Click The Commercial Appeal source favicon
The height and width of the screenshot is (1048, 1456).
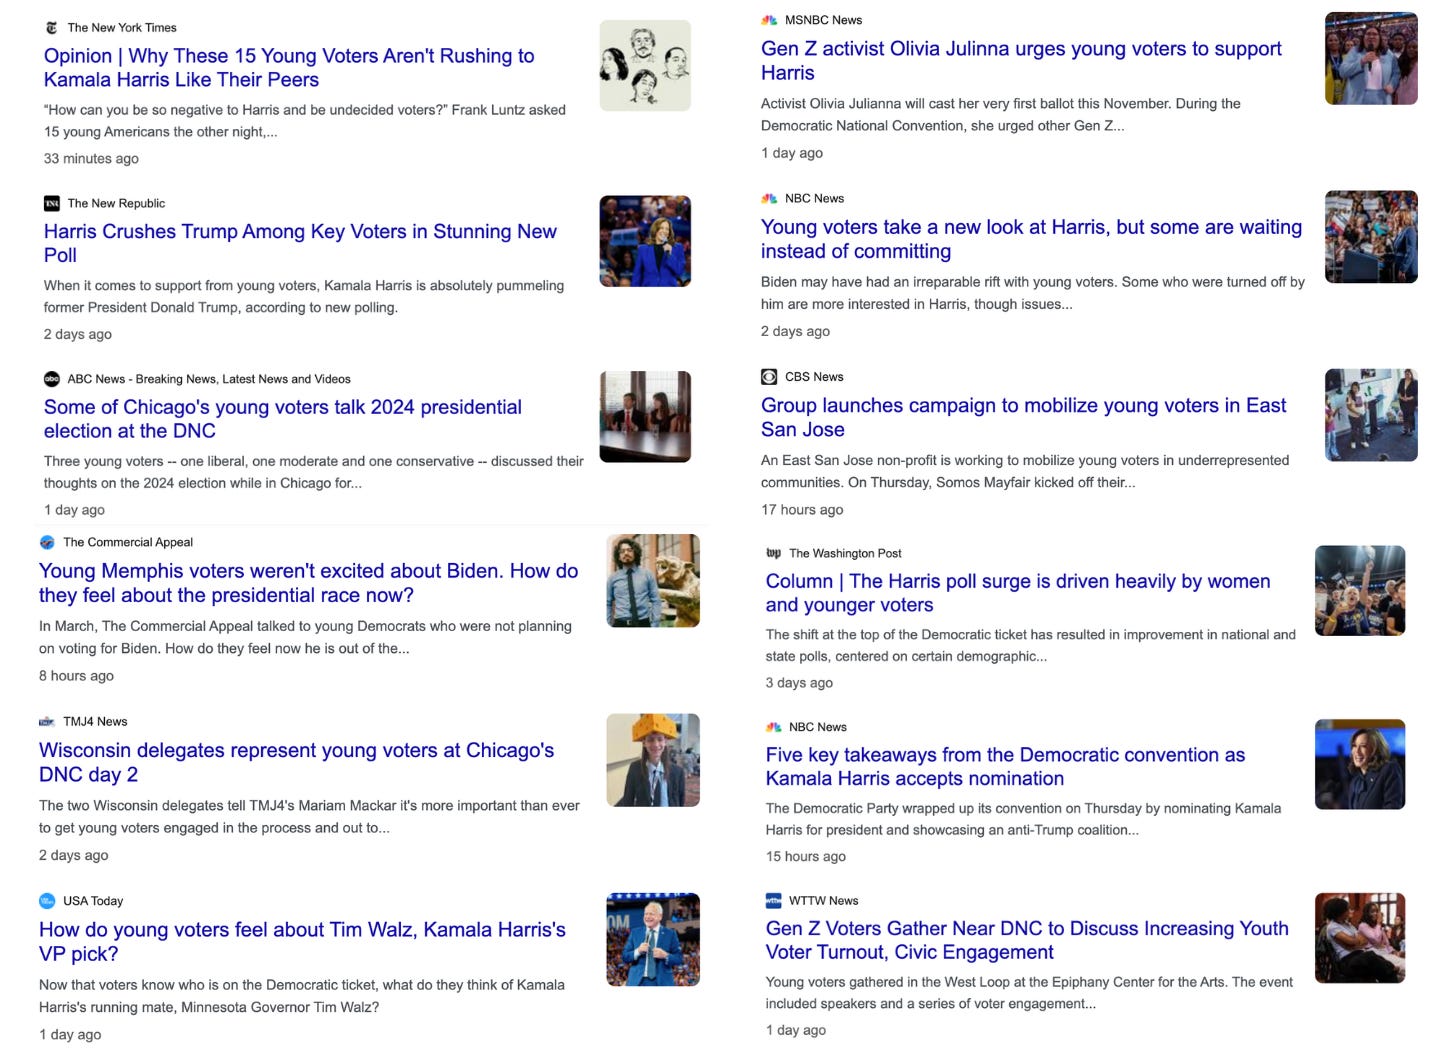47,542
